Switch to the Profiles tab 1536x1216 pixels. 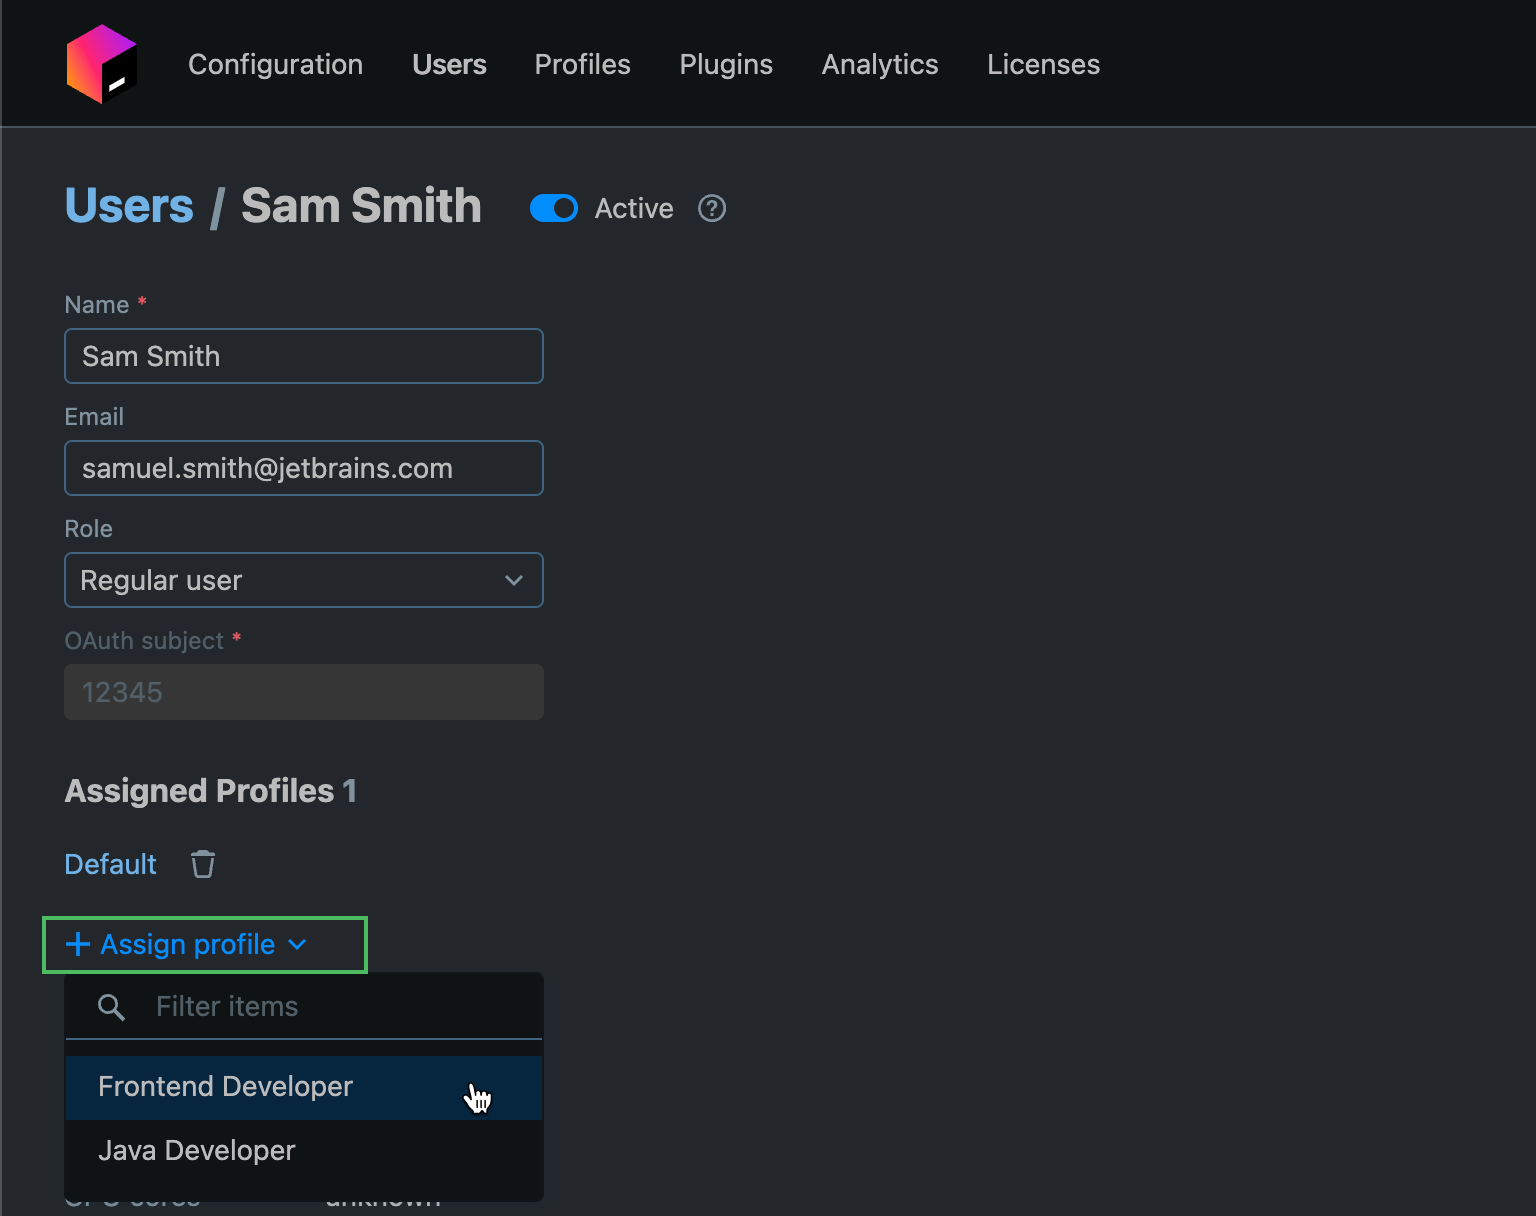pyautogui.click(x=582, y=64)
